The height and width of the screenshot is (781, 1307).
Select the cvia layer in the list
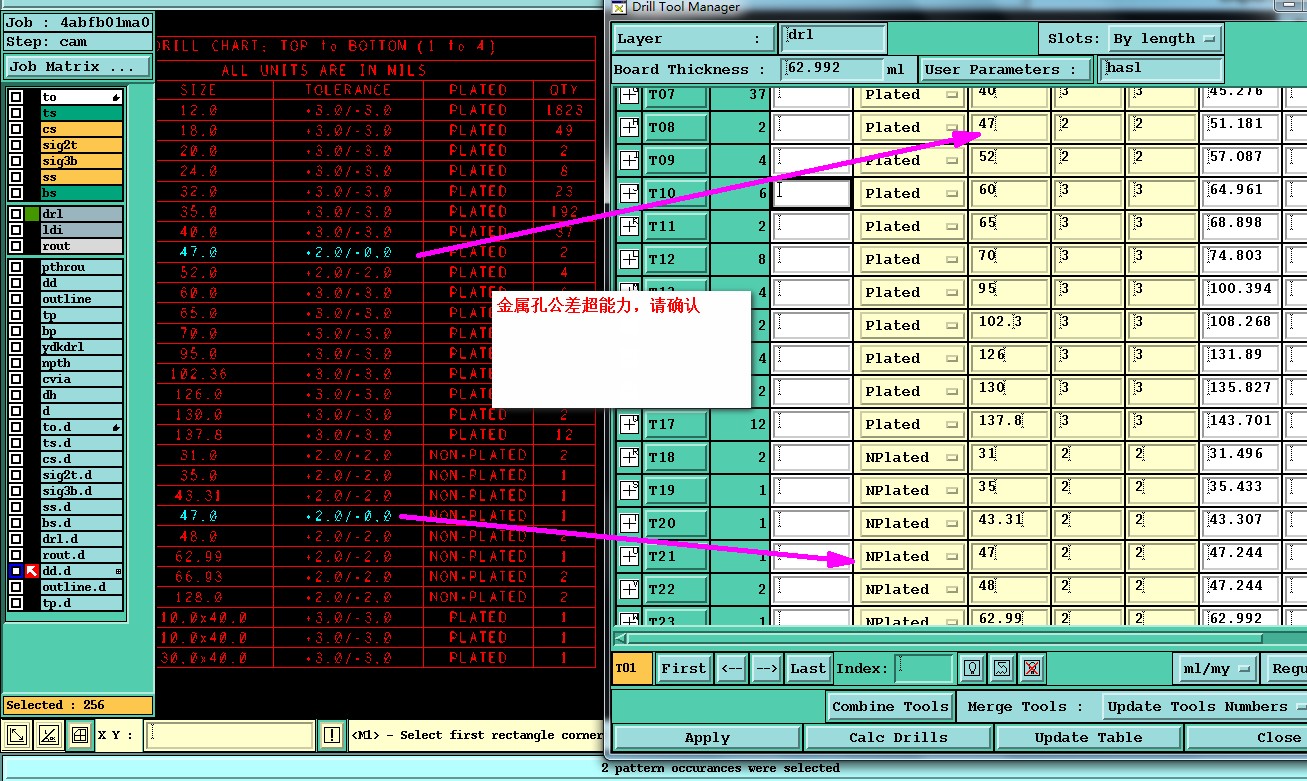pos(81,379)
